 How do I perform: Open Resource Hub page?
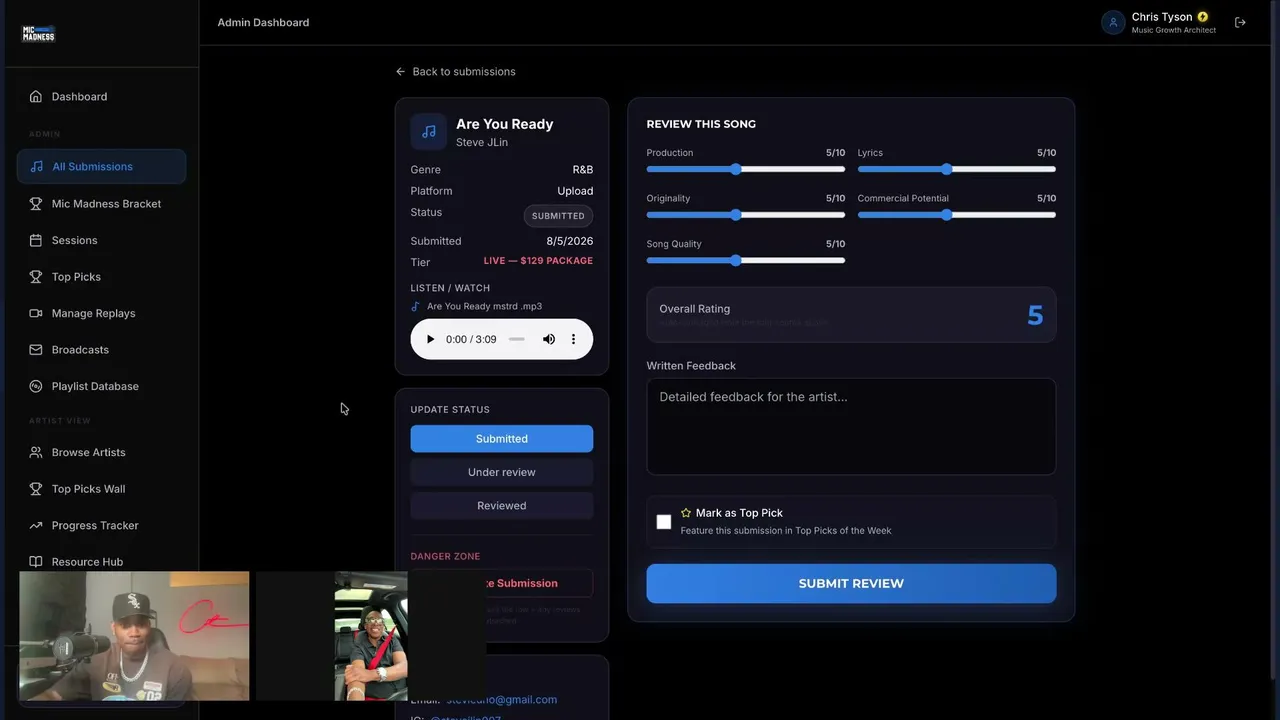[x=101, y=562]
